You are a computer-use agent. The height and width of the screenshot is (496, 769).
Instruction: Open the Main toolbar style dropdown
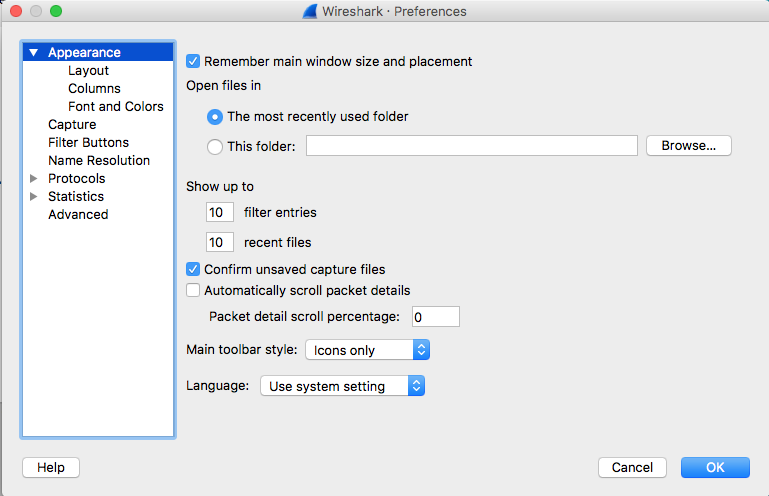pos(367,350)
